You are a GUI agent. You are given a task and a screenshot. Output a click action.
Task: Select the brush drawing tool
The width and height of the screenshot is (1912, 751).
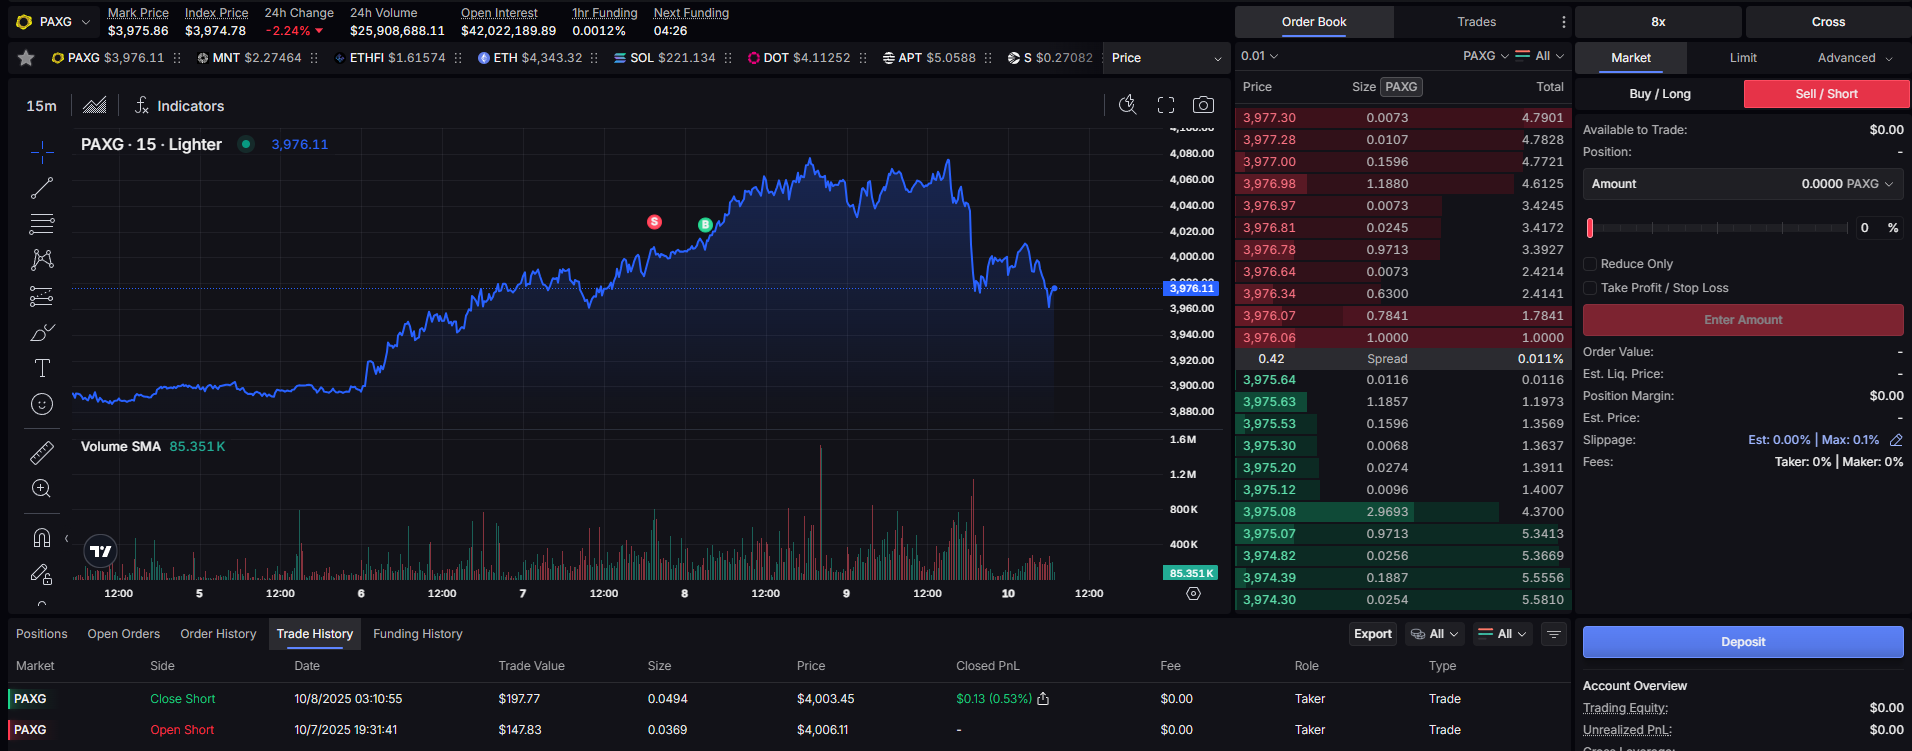[42, 332]
